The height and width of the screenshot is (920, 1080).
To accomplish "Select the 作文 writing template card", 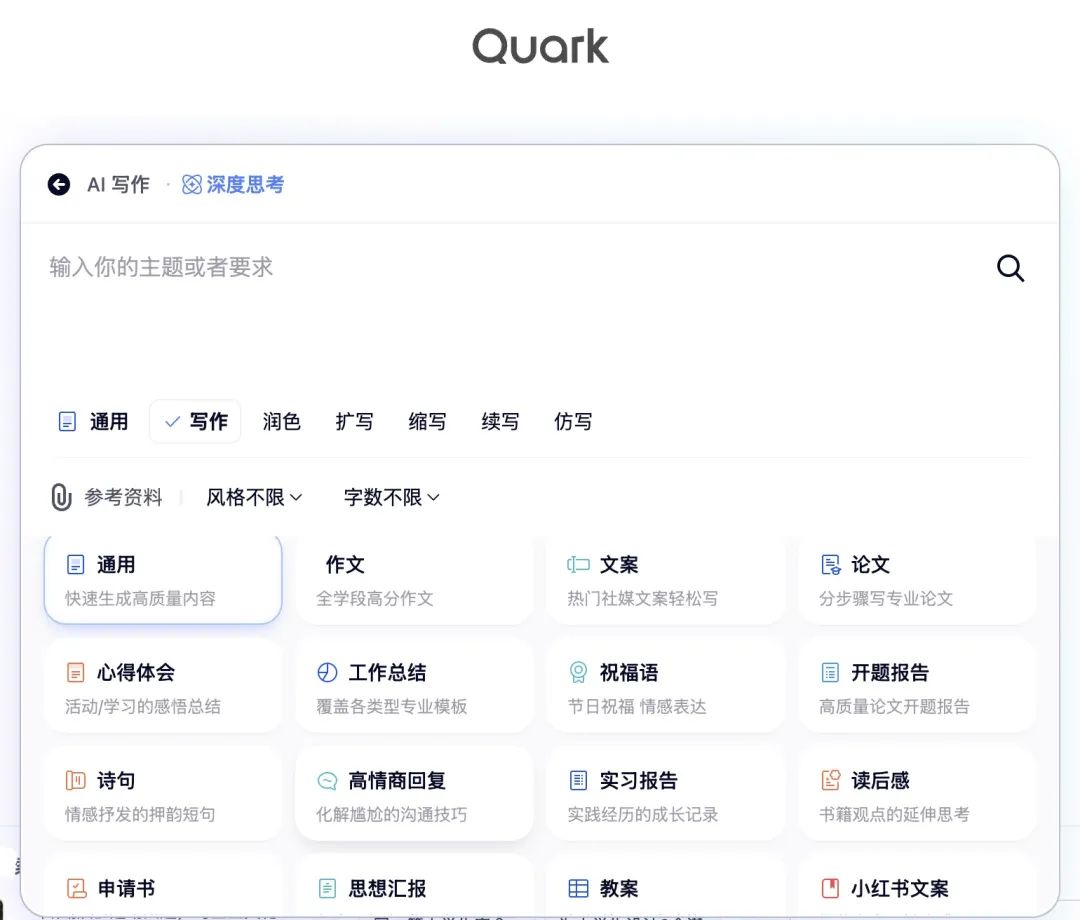I will coord(414,580).
